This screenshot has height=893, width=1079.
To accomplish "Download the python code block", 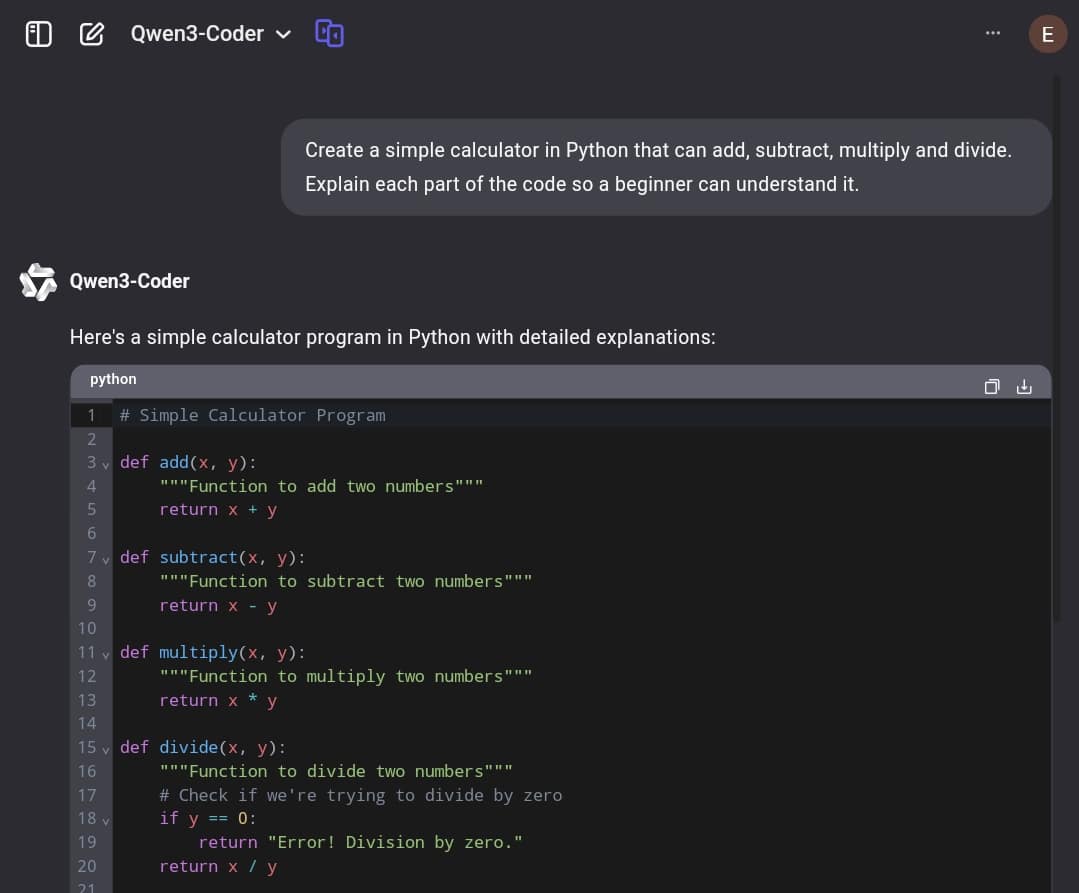I will [1024, 387].
